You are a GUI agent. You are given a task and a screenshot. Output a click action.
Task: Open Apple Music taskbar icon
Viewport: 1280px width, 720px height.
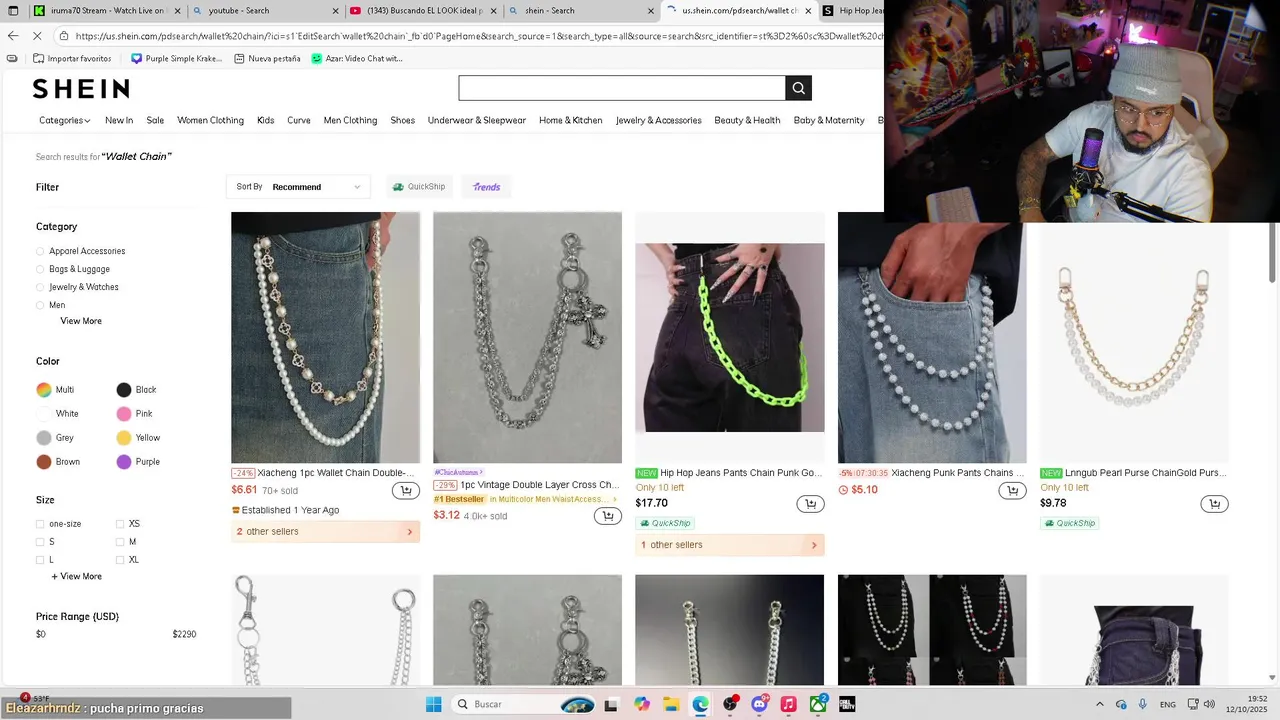pos(788,704)
